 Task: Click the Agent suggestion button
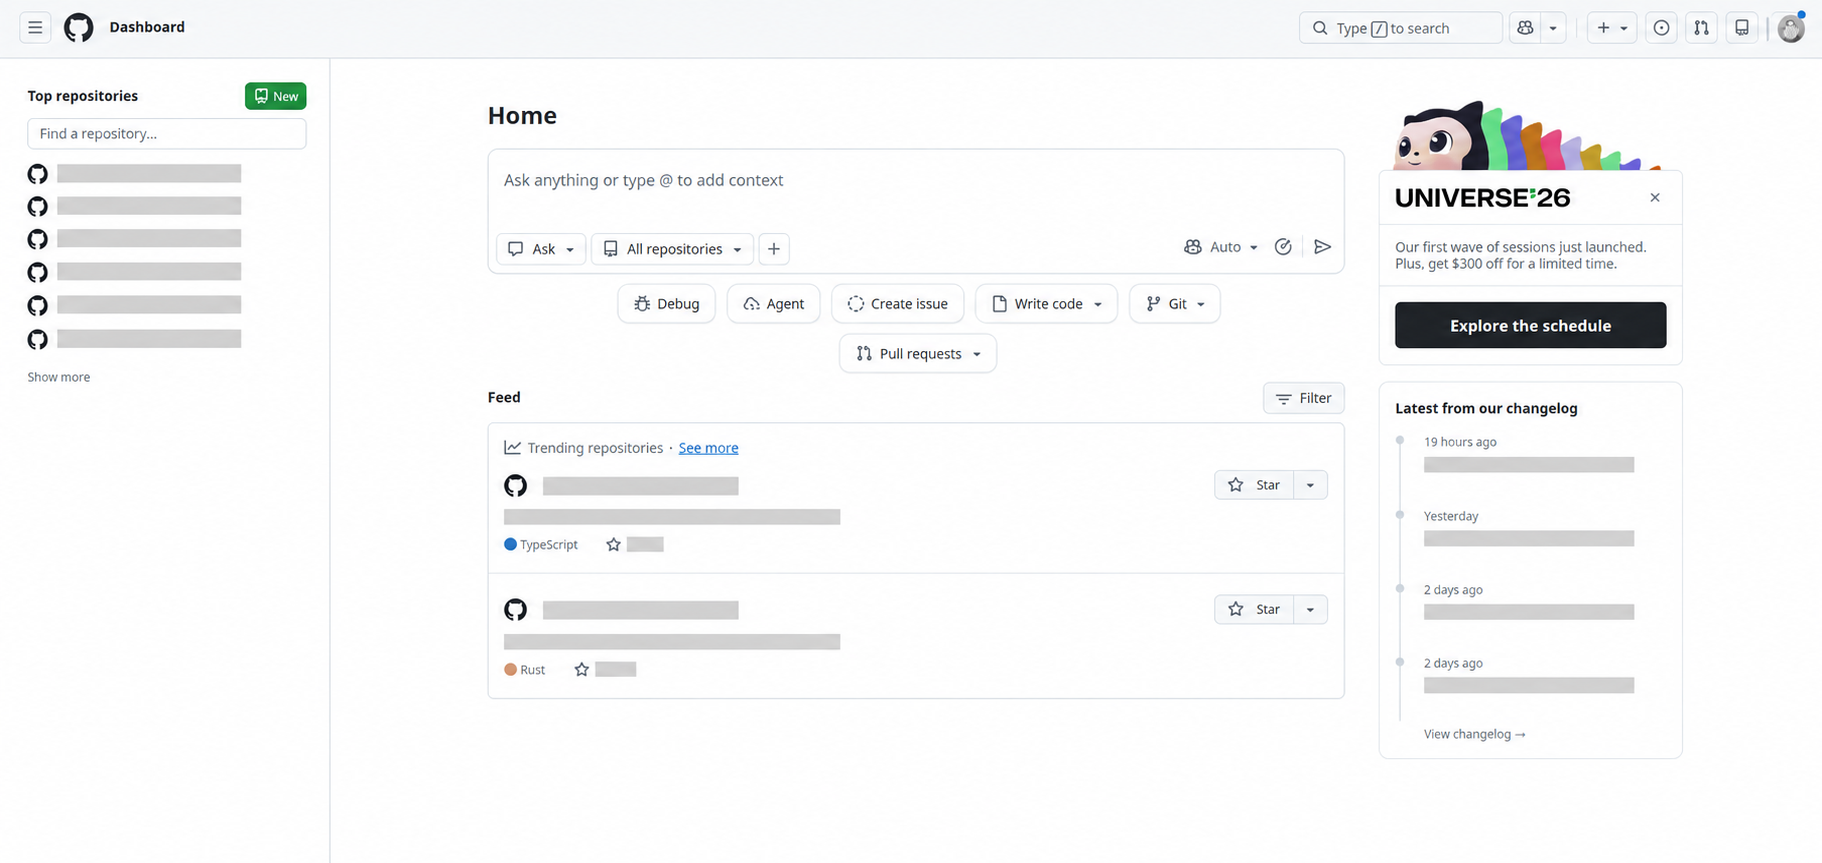(773, 304)
